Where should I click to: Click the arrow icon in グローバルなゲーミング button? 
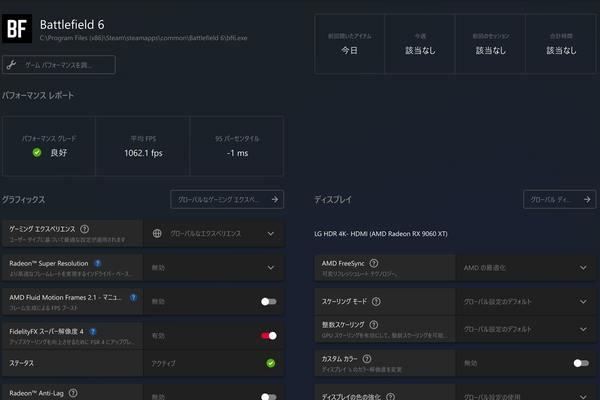(275, 199)
